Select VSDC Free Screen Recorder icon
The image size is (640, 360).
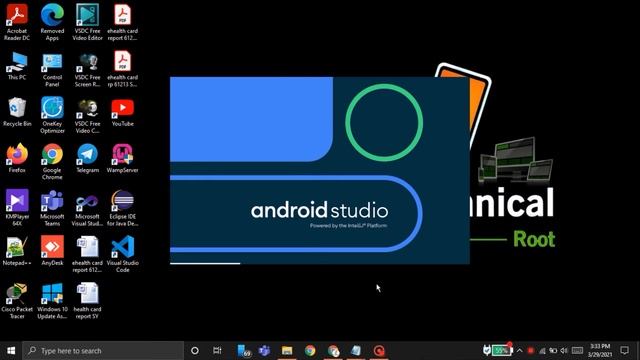(87, 69)
